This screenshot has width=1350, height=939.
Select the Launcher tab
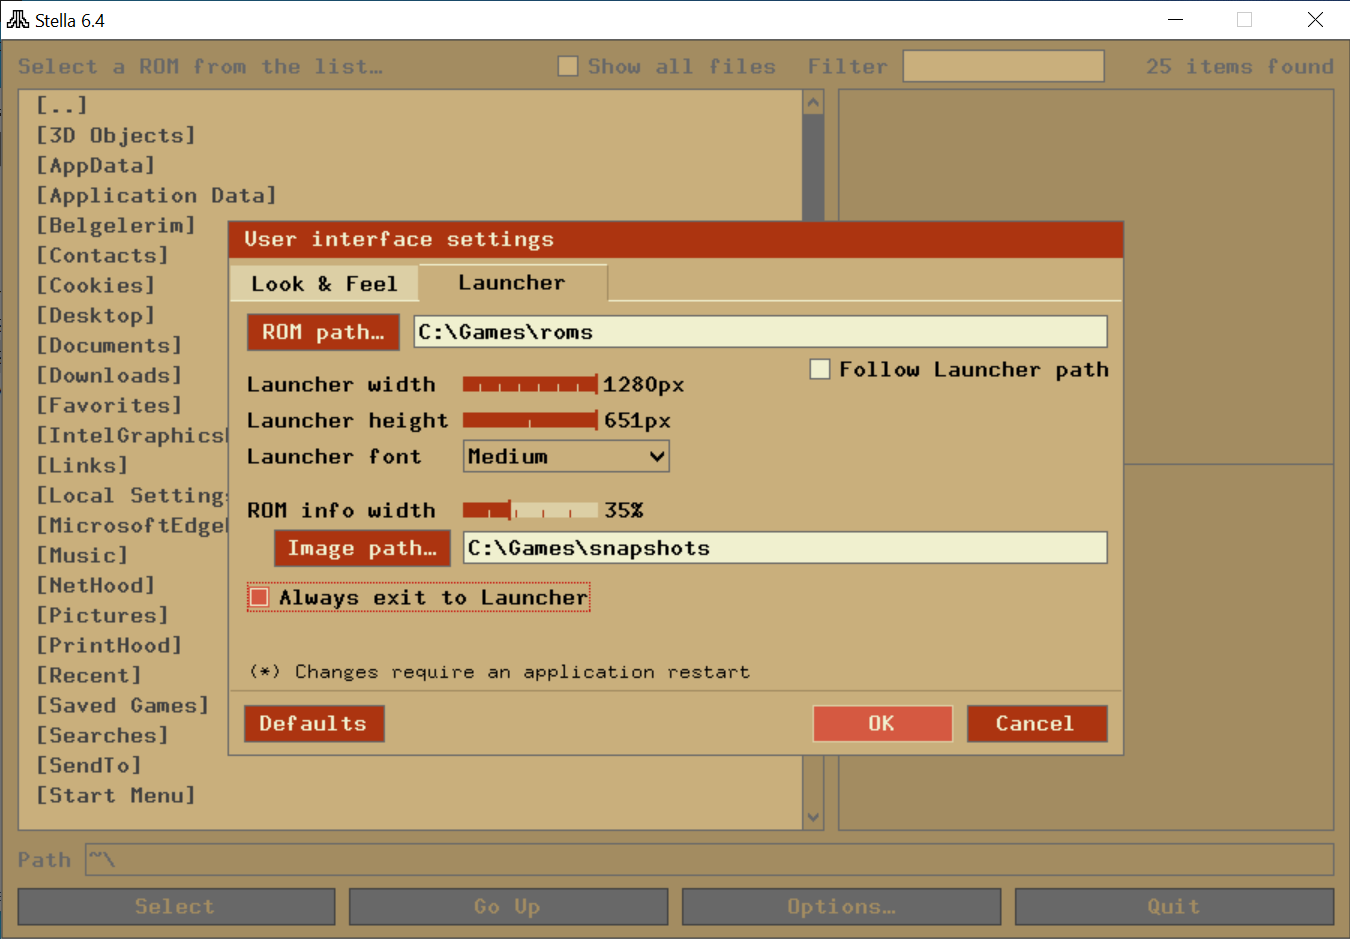tap(512, 283)
